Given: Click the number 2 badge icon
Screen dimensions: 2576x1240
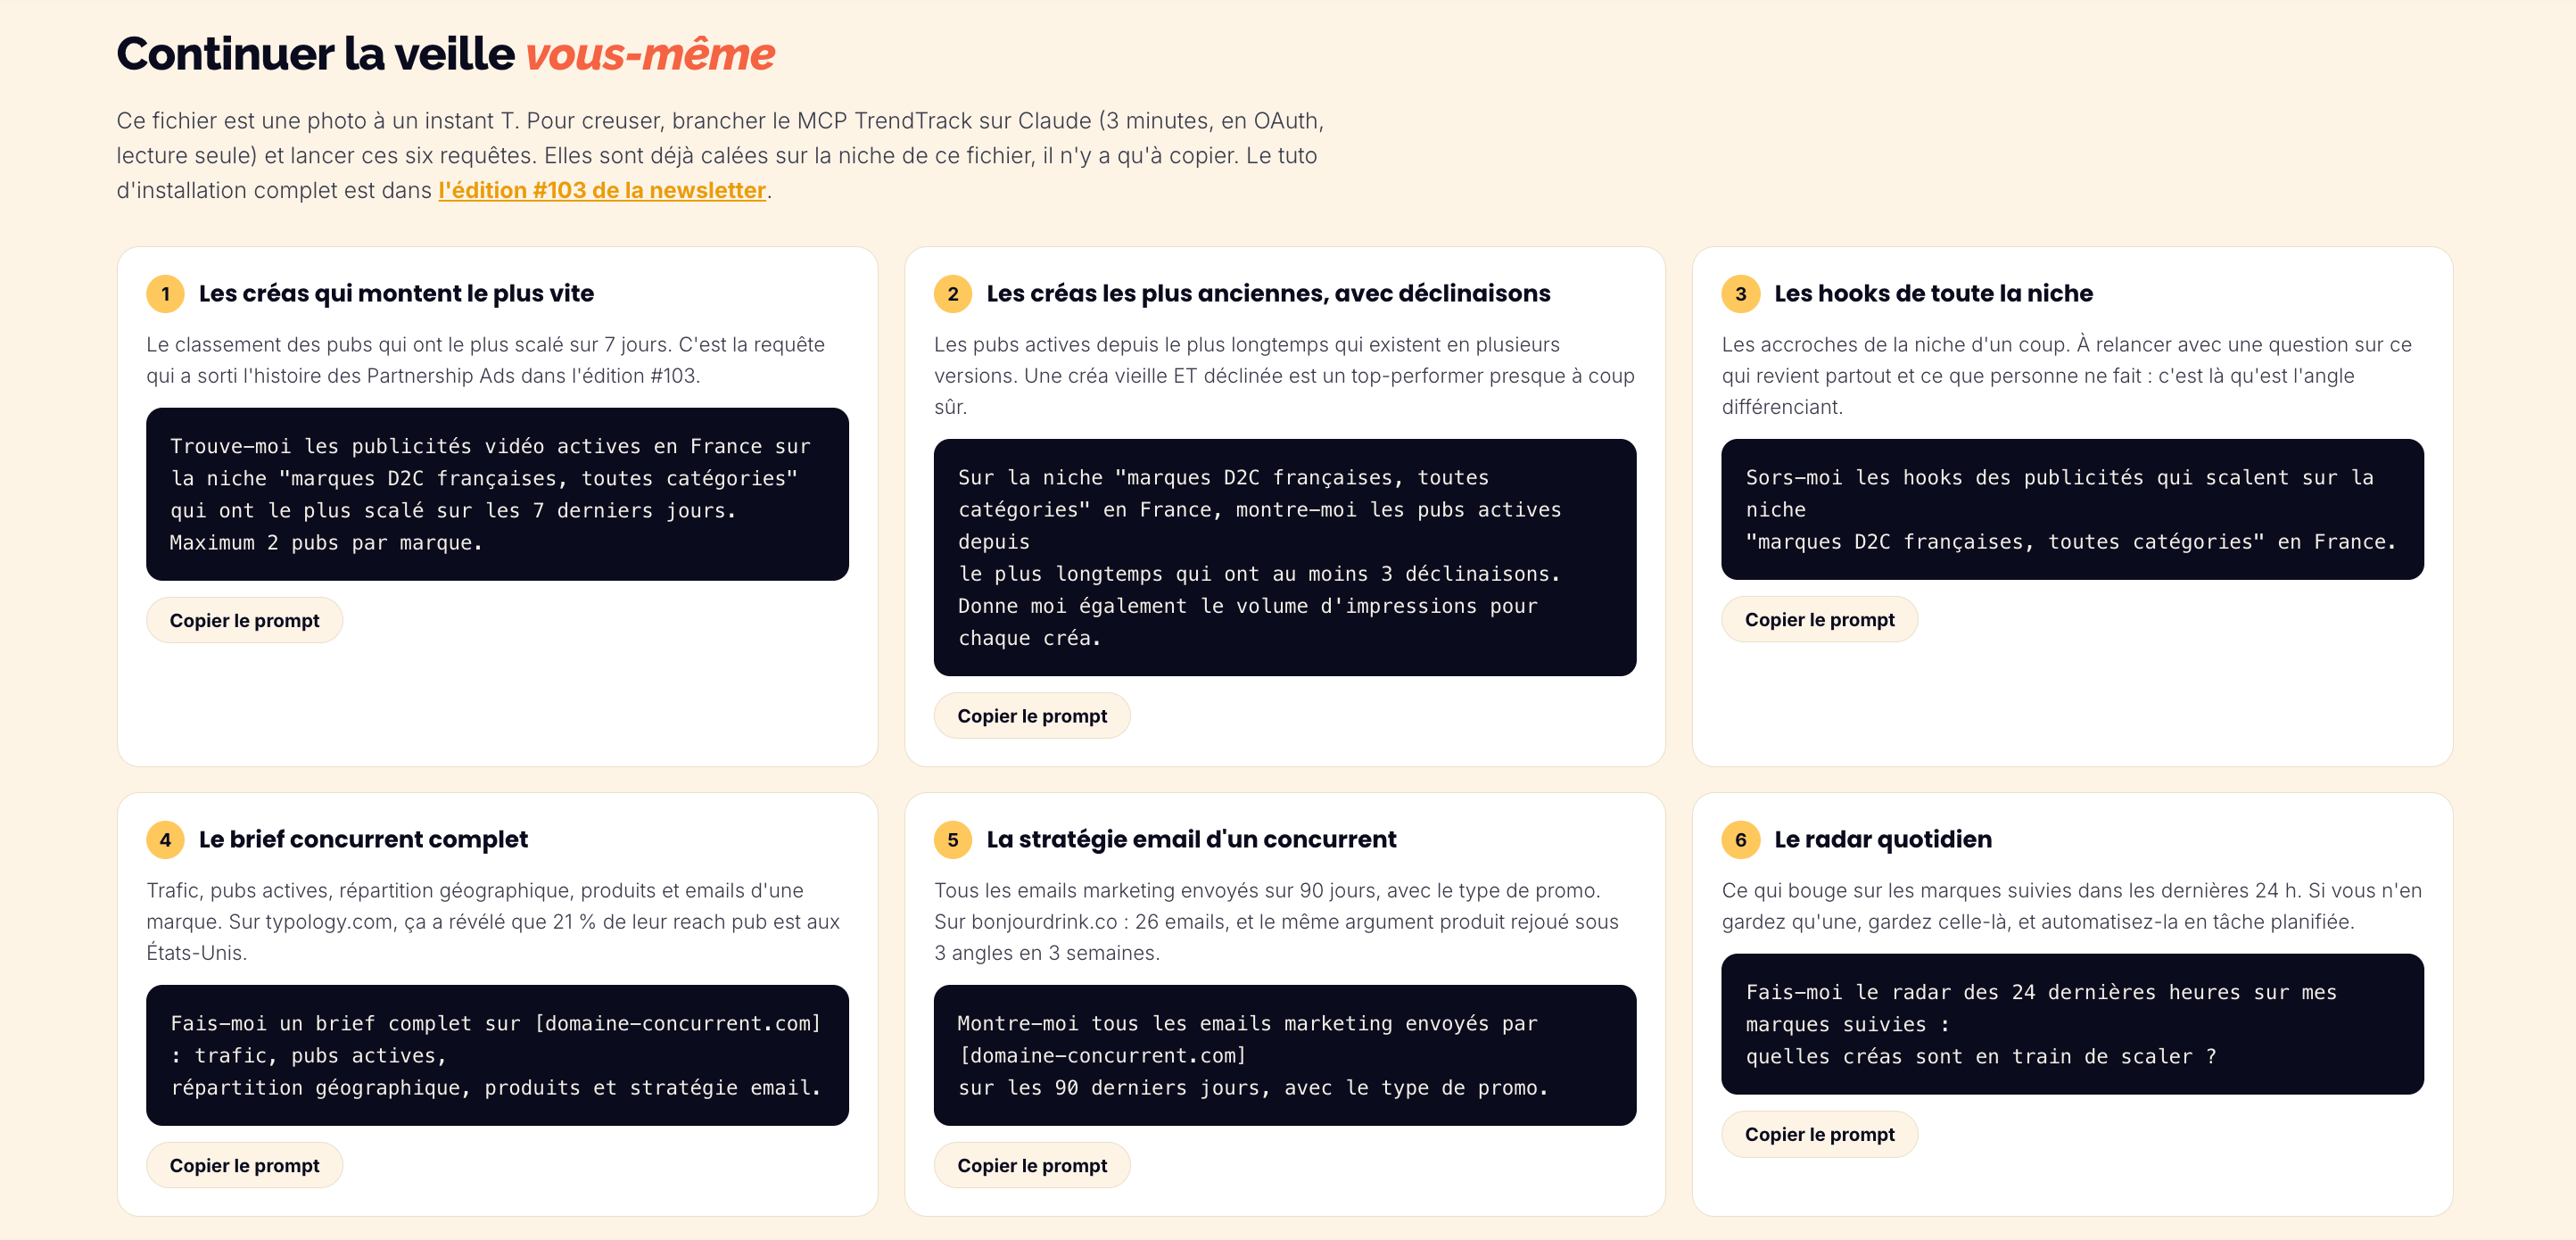Looking at the screenshot, I should (953, 294).
